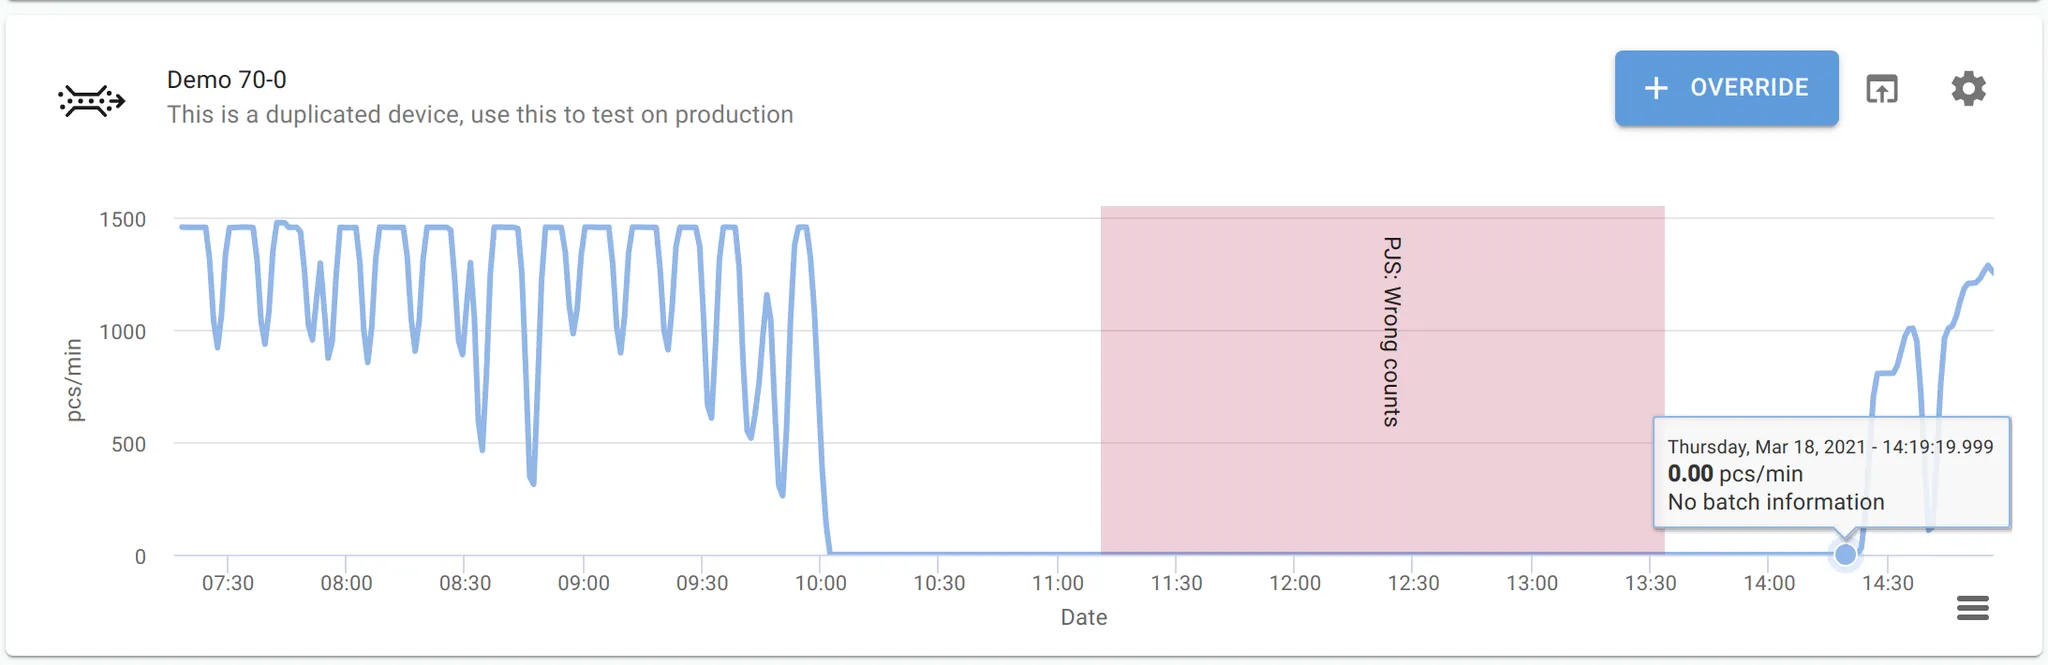Click the PJS: Wrong counts label text

click(1391, 332)
